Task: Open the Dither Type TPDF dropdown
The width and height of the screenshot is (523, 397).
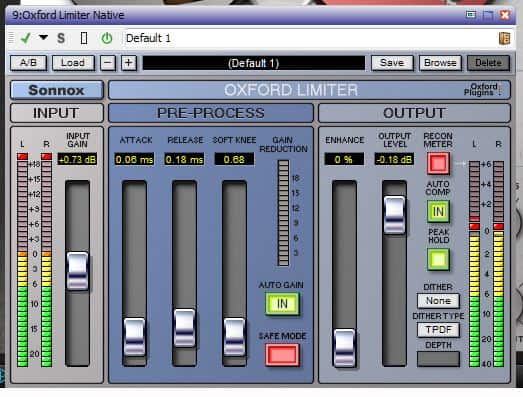Action: pyautogui.click(x=438, y=330)
